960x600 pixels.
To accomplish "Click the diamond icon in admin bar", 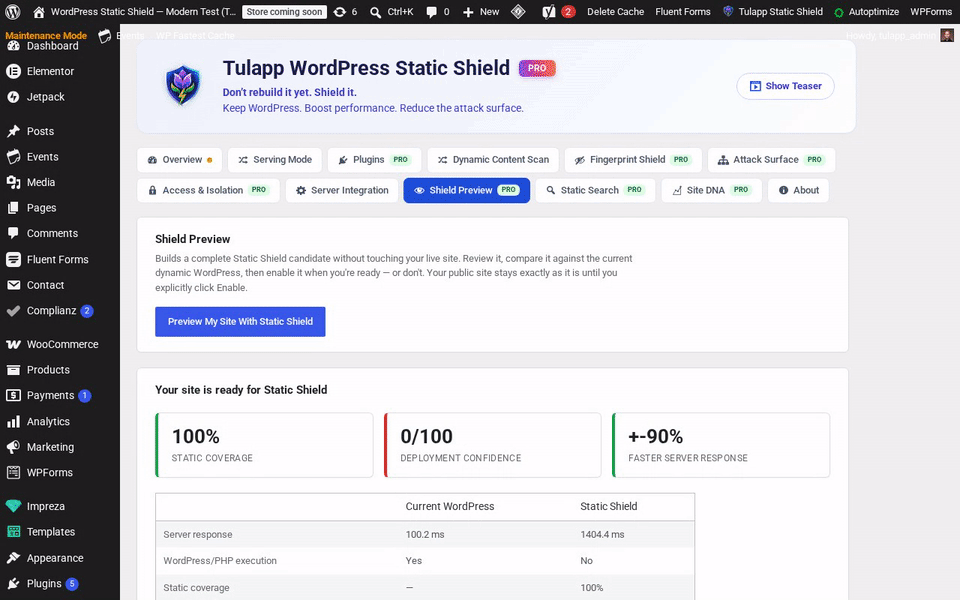I will tap(518, 12).
